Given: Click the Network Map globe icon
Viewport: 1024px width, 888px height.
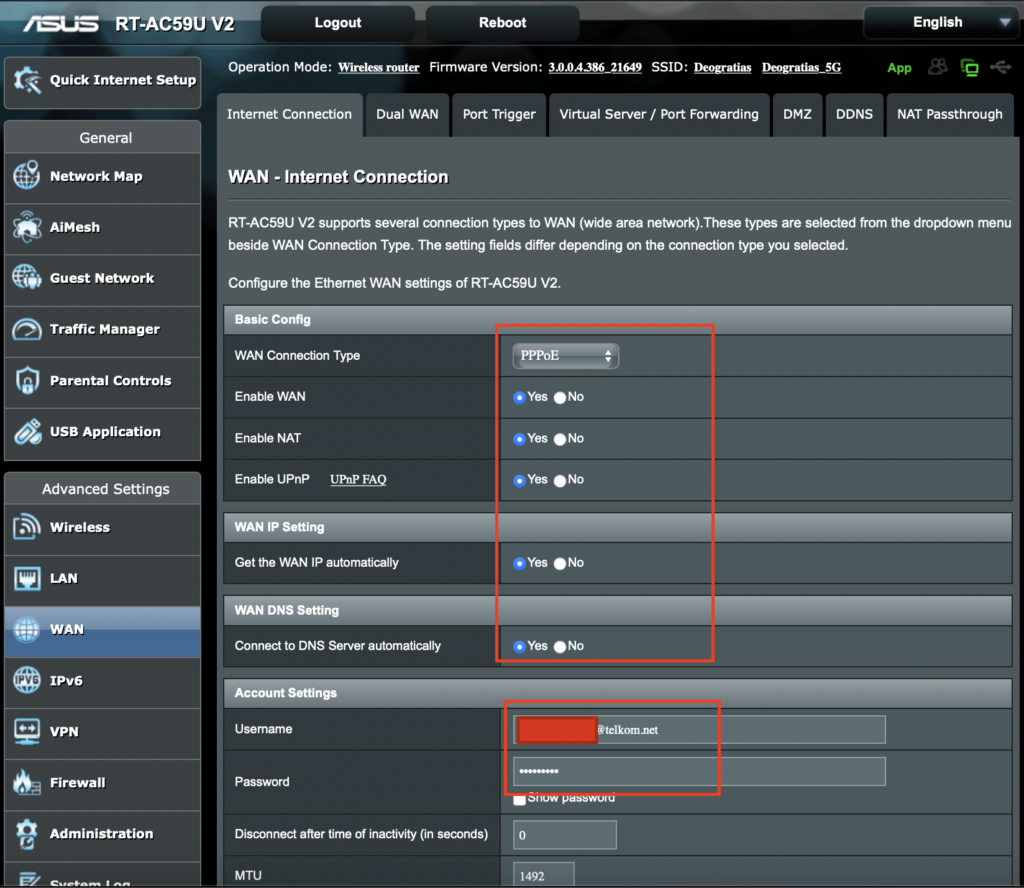Looking at the screenshot, I should (26, 176).
